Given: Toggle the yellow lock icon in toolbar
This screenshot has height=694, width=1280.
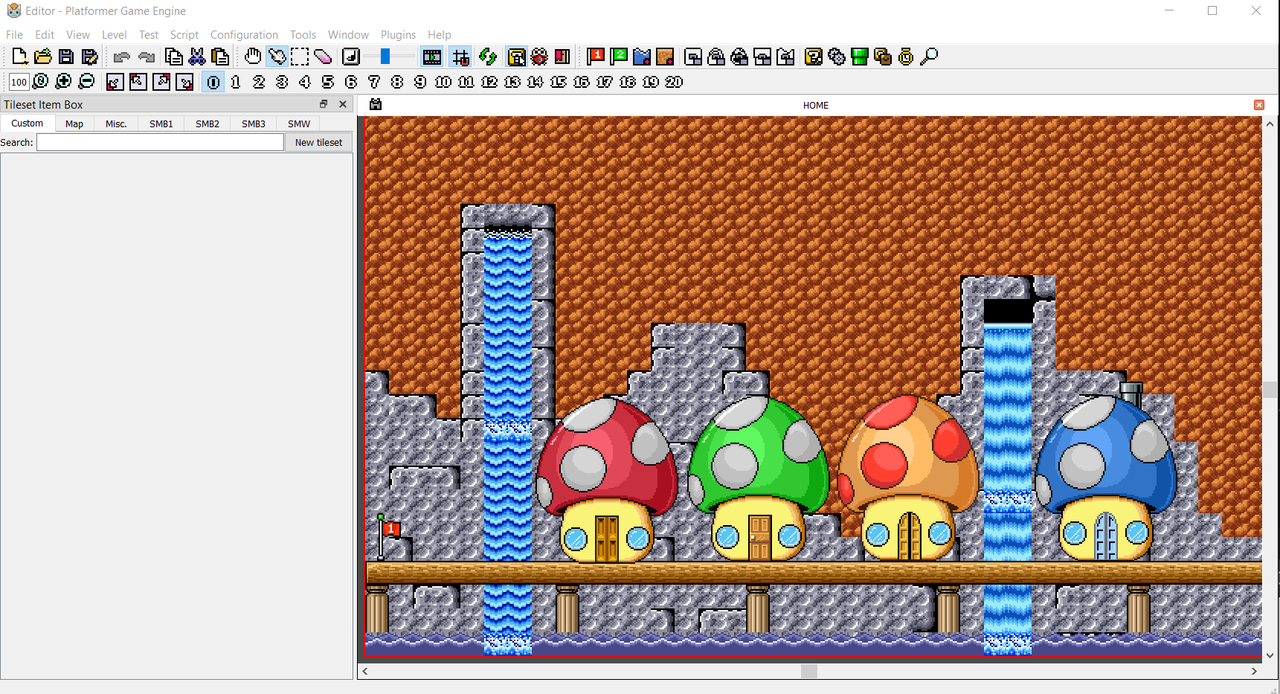Looking at the screenshot, I should pos(516,57).
